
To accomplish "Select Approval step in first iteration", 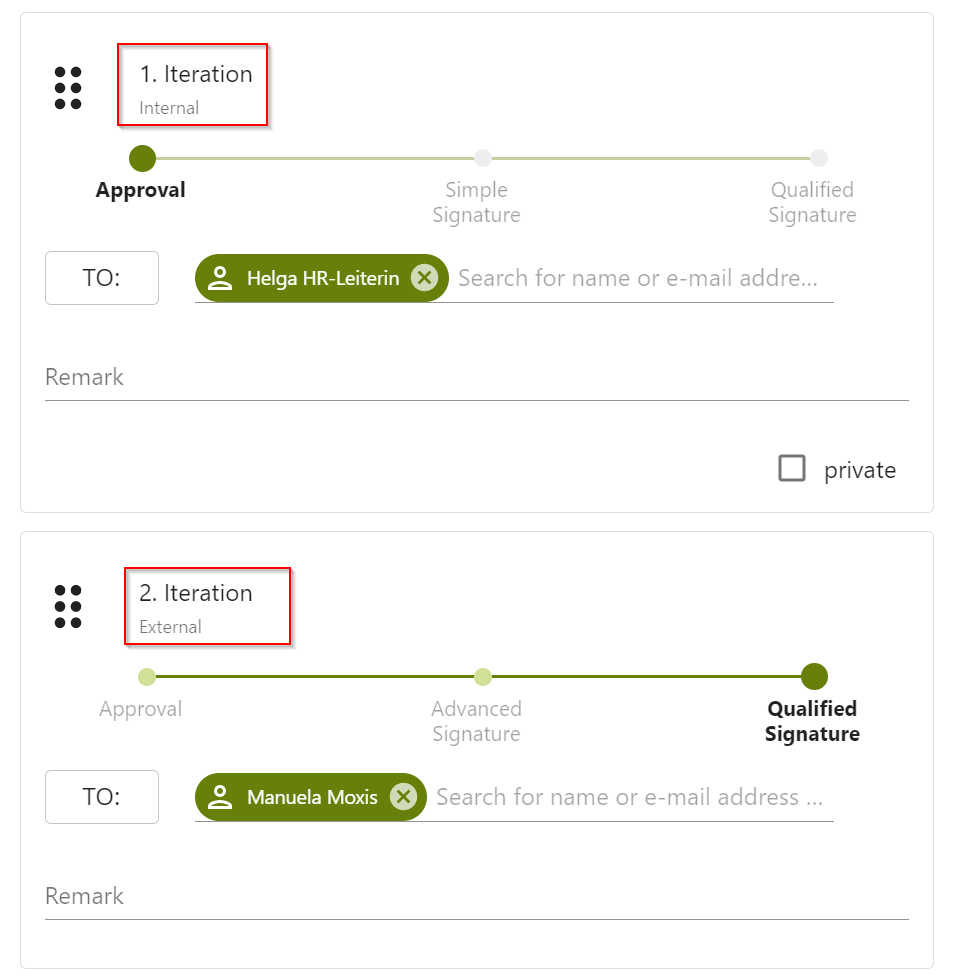I will click(143, 158).
